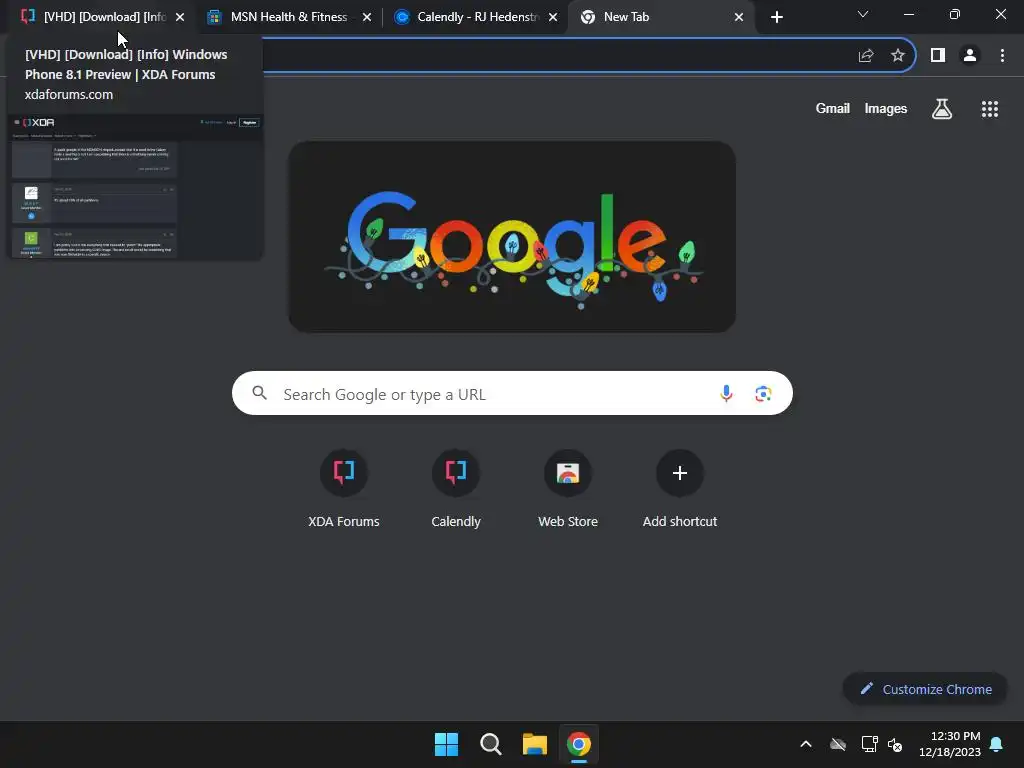1024x768 pixels.
Task: Bookmark this tab with star icon
Action: click(x=898, y=56)
